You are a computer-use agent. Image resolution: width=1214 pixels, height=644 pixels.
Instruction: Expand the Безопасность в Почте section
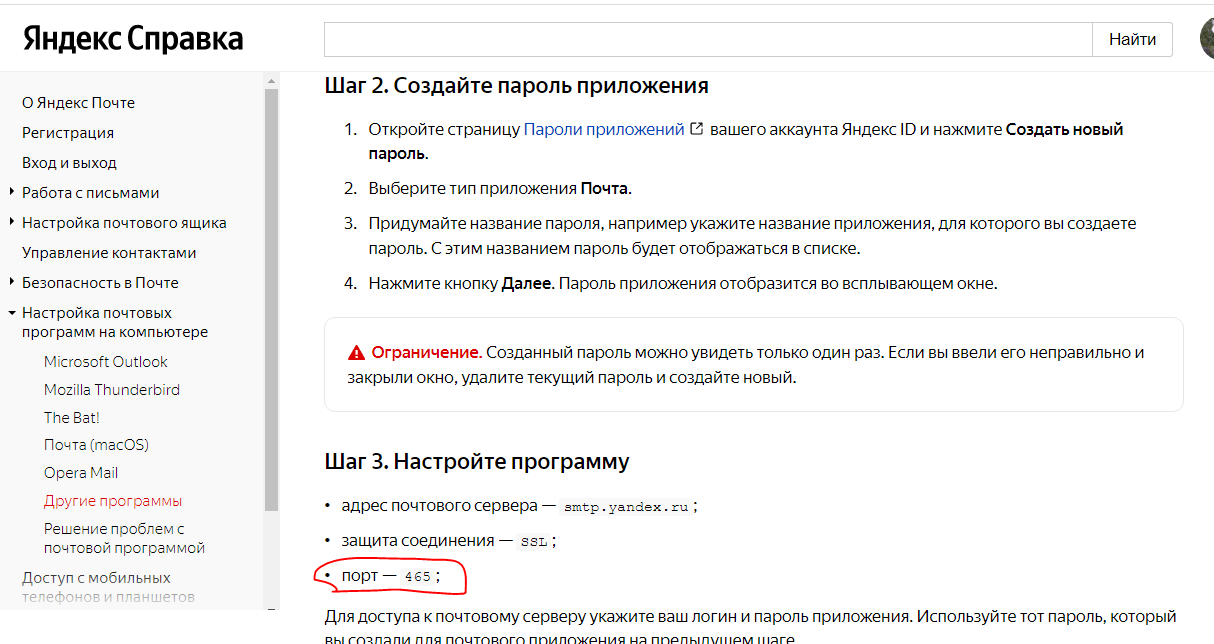coord(11,282)
